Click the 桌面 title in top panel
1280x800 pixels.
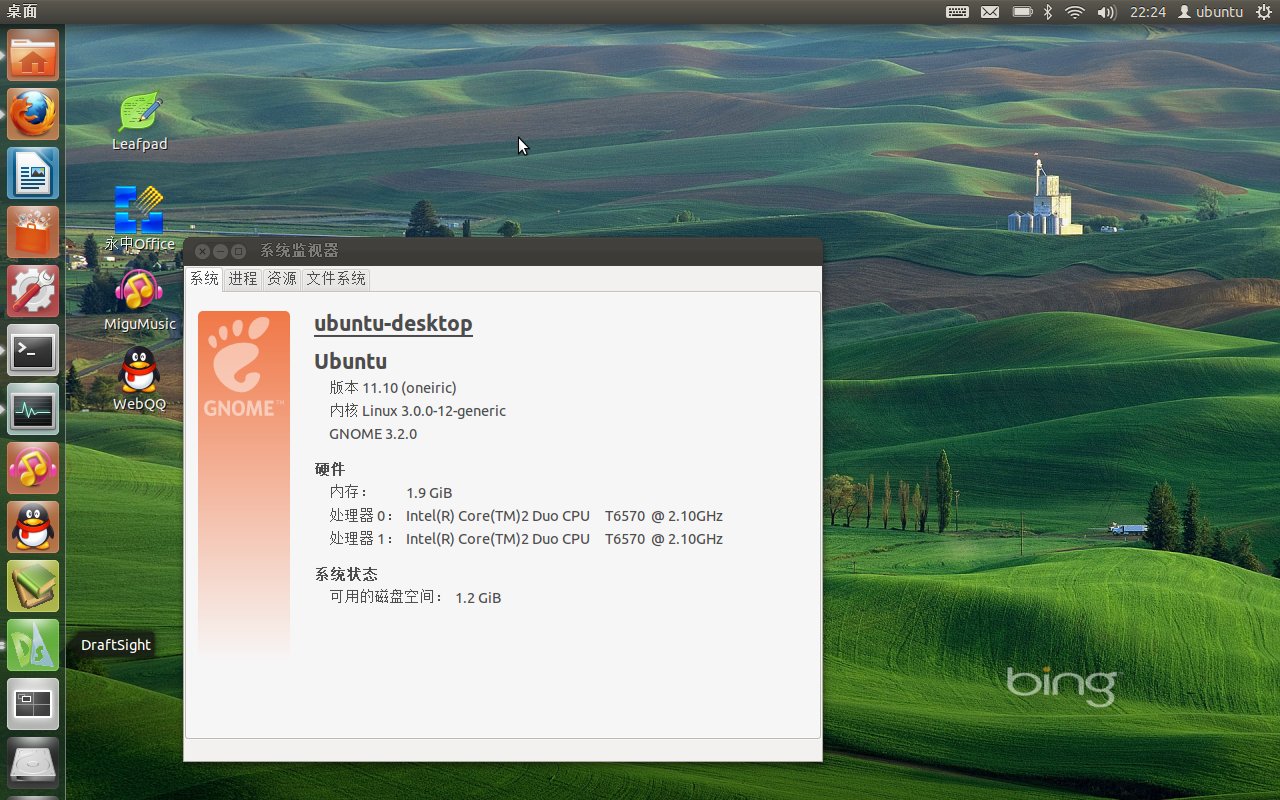(22, 12)
